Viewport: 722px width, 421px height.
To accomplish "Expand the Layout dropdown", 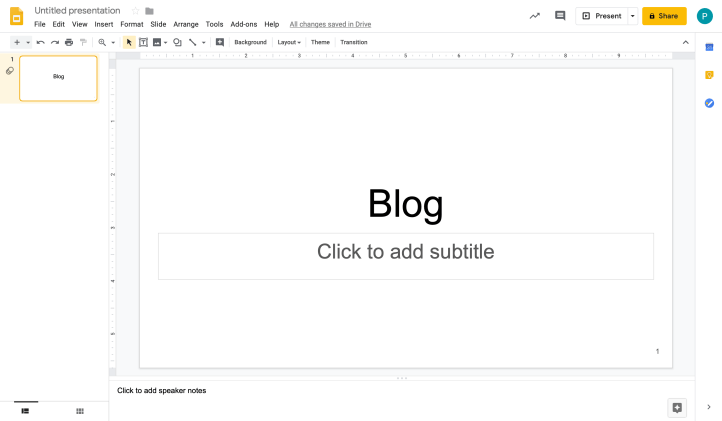I will (289, 42).
